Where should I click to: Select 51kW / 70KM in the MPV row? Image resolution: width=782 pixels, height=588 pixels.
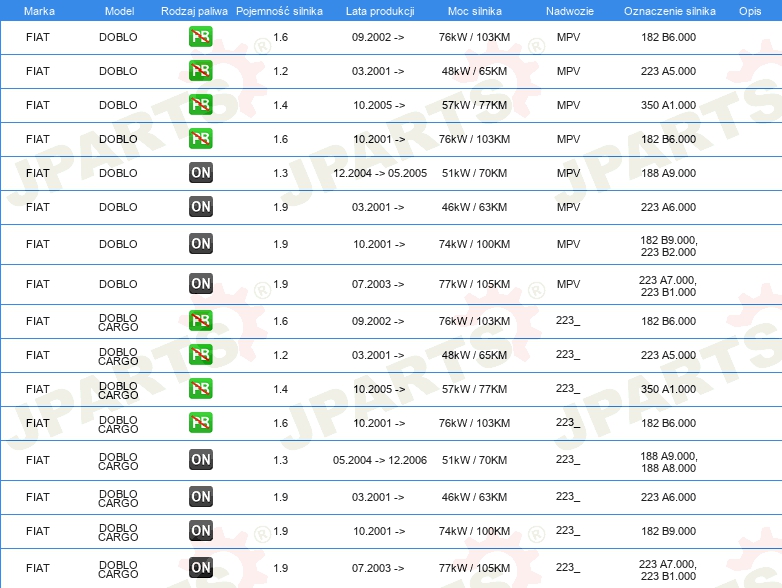pyautogui.click(x=474, y=173)
